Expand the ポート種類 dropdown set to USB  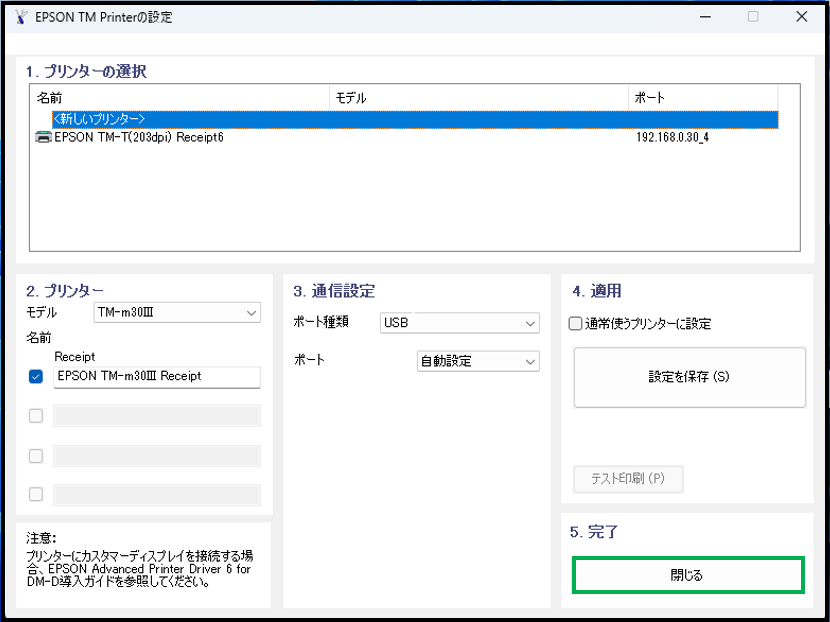pyautogui.click(x=459, y=323)
